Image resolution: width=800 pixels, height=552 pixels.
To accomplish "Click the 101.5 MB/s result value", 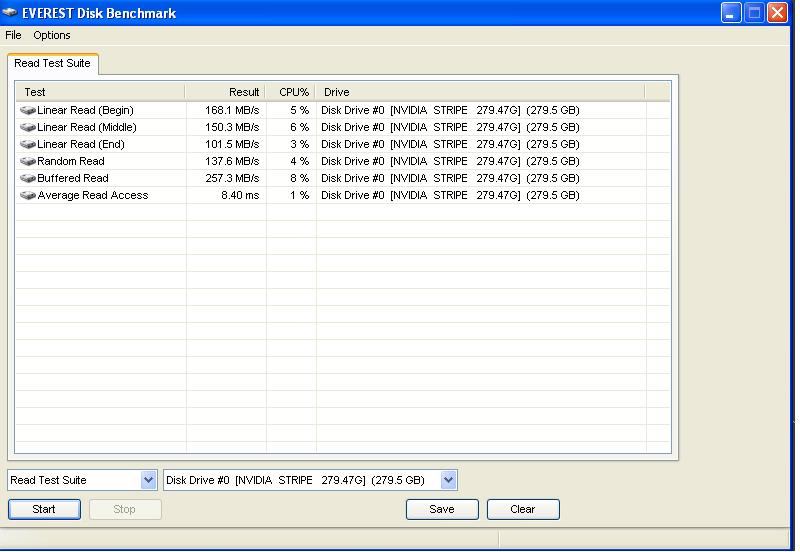I will click(x=232, y=144).
